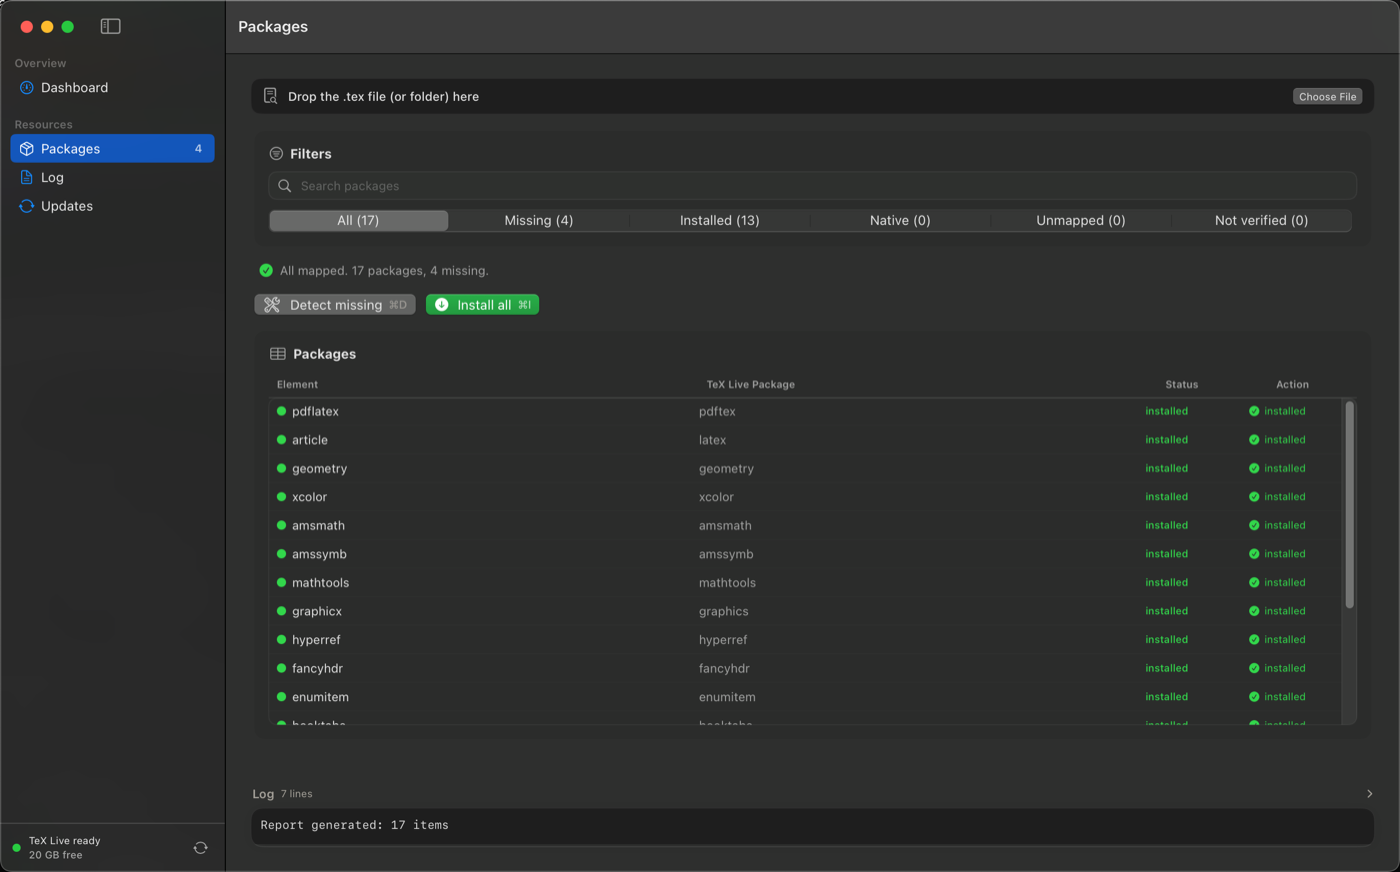Click the document search icon in drop zone
Viewport: 1400px width, 872px height.
pyautogui.click(x=270, y=96)
